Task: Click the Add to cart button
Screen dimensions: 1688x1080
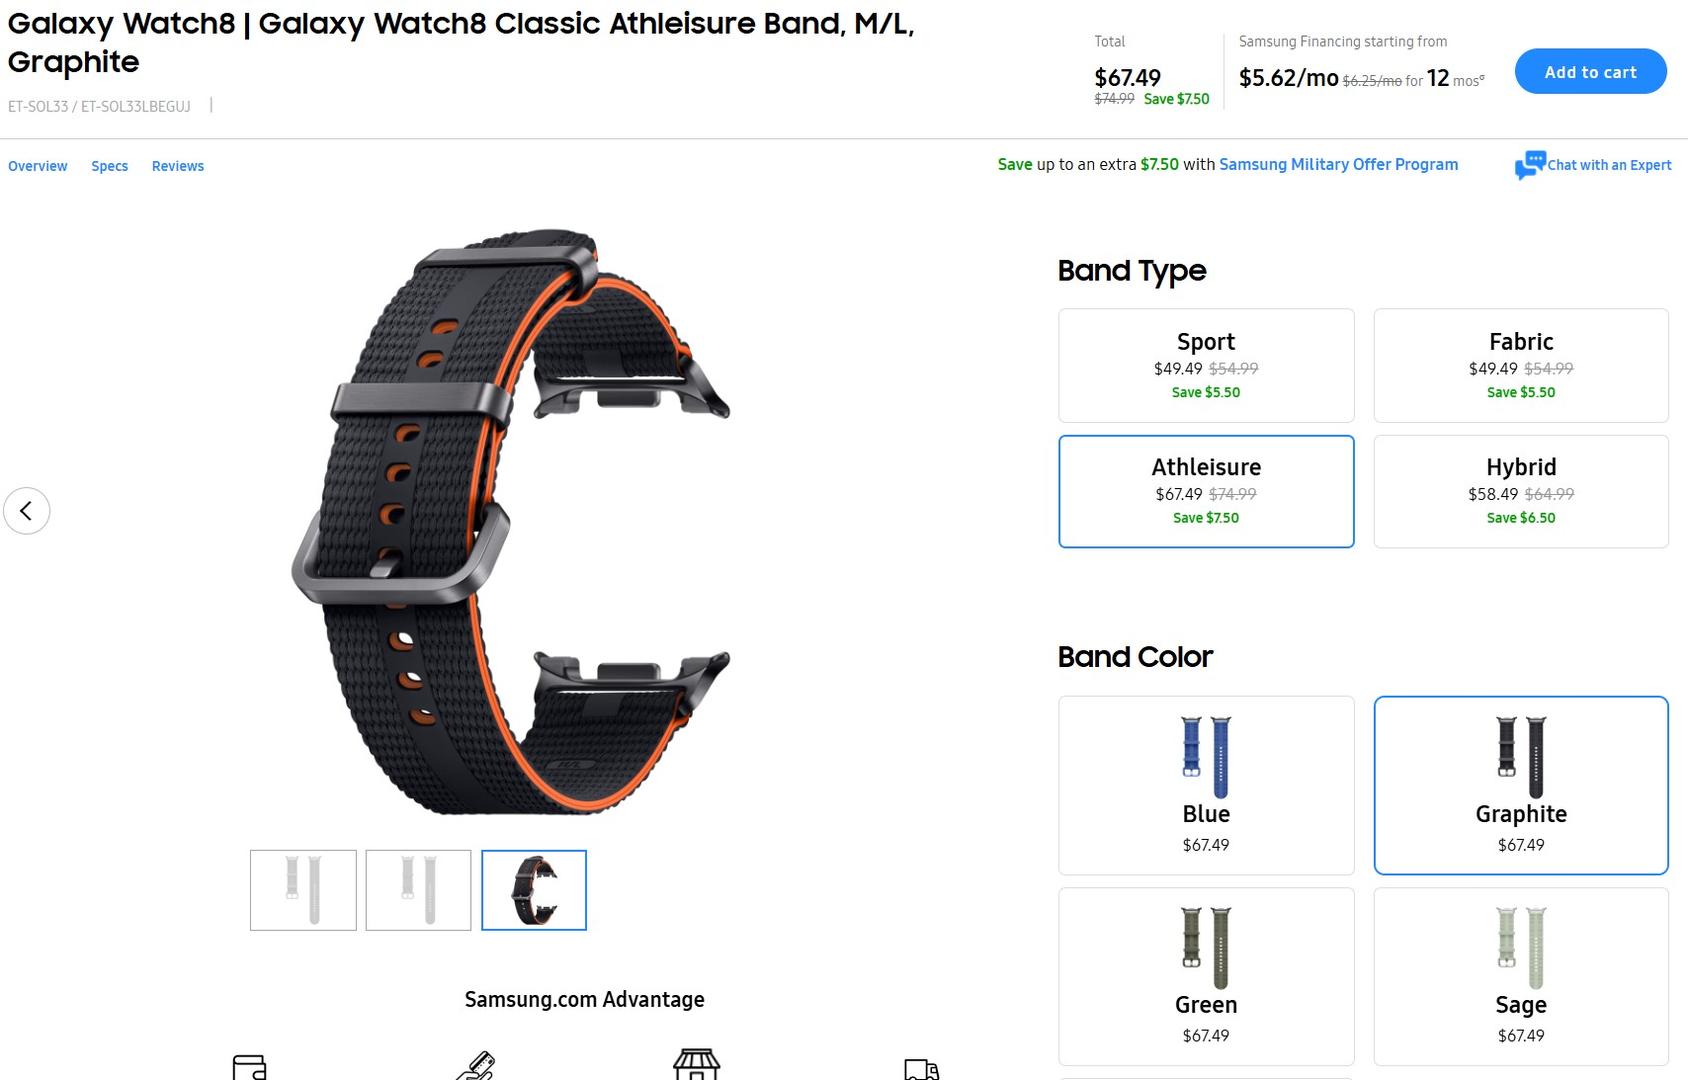Action: tap(1590, 72)
